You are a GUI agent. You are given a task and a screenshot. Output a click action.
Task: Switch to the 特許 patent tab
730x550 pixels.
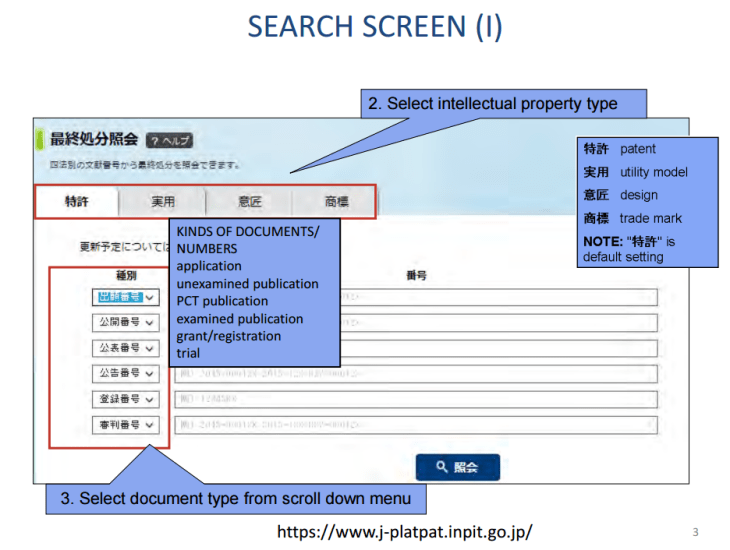[x=77, y=201]
